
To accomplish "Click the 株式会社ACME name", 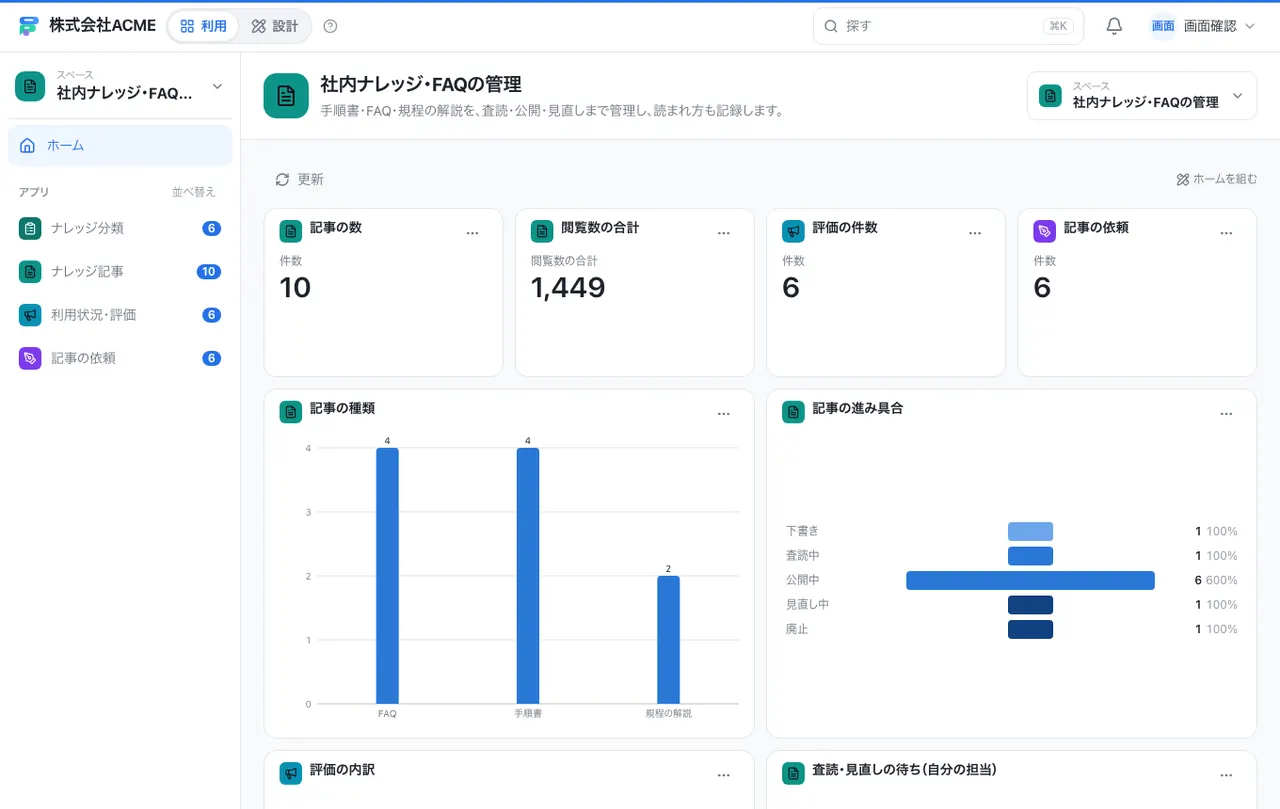I will [x=102, y=26].
